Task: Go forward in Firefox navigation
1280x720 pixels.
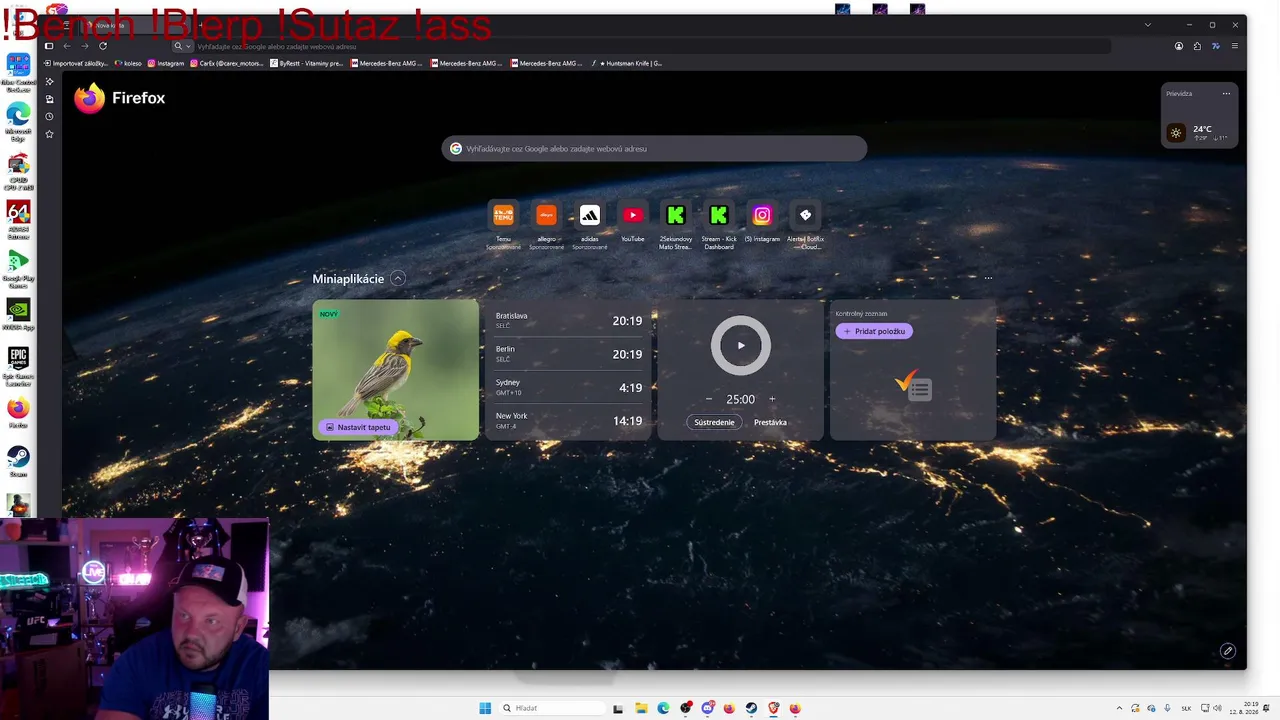Action: 84,46
